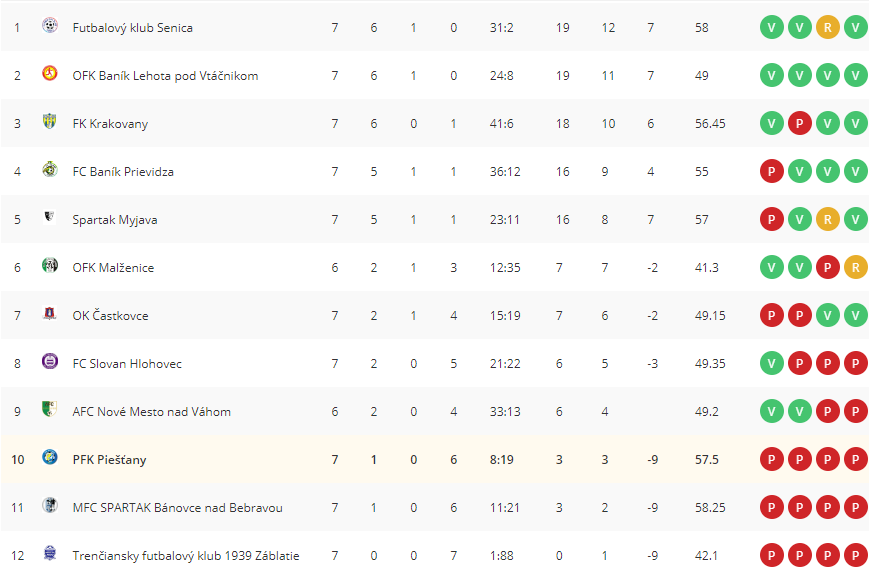872x577 pixels.
Task: Click the AFC Nové Mesto nad Váhom crest
Action: [49, 409]
